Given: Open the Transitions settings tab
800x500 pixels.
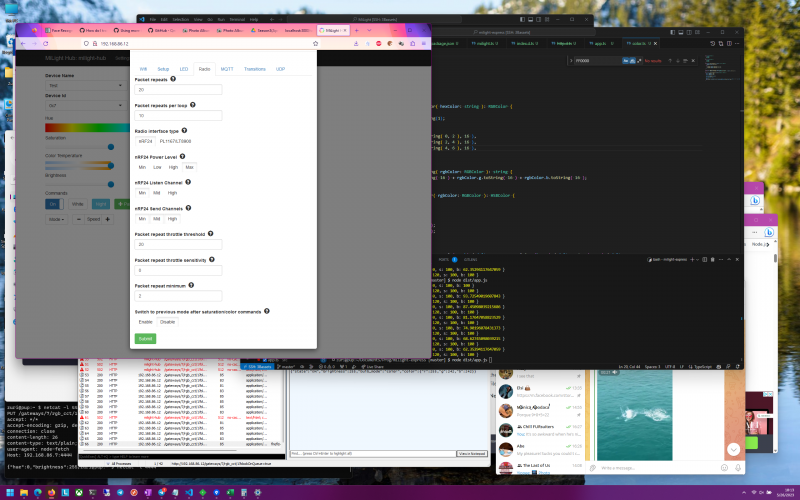Looking at the screenshot, I should coord(254,69).
